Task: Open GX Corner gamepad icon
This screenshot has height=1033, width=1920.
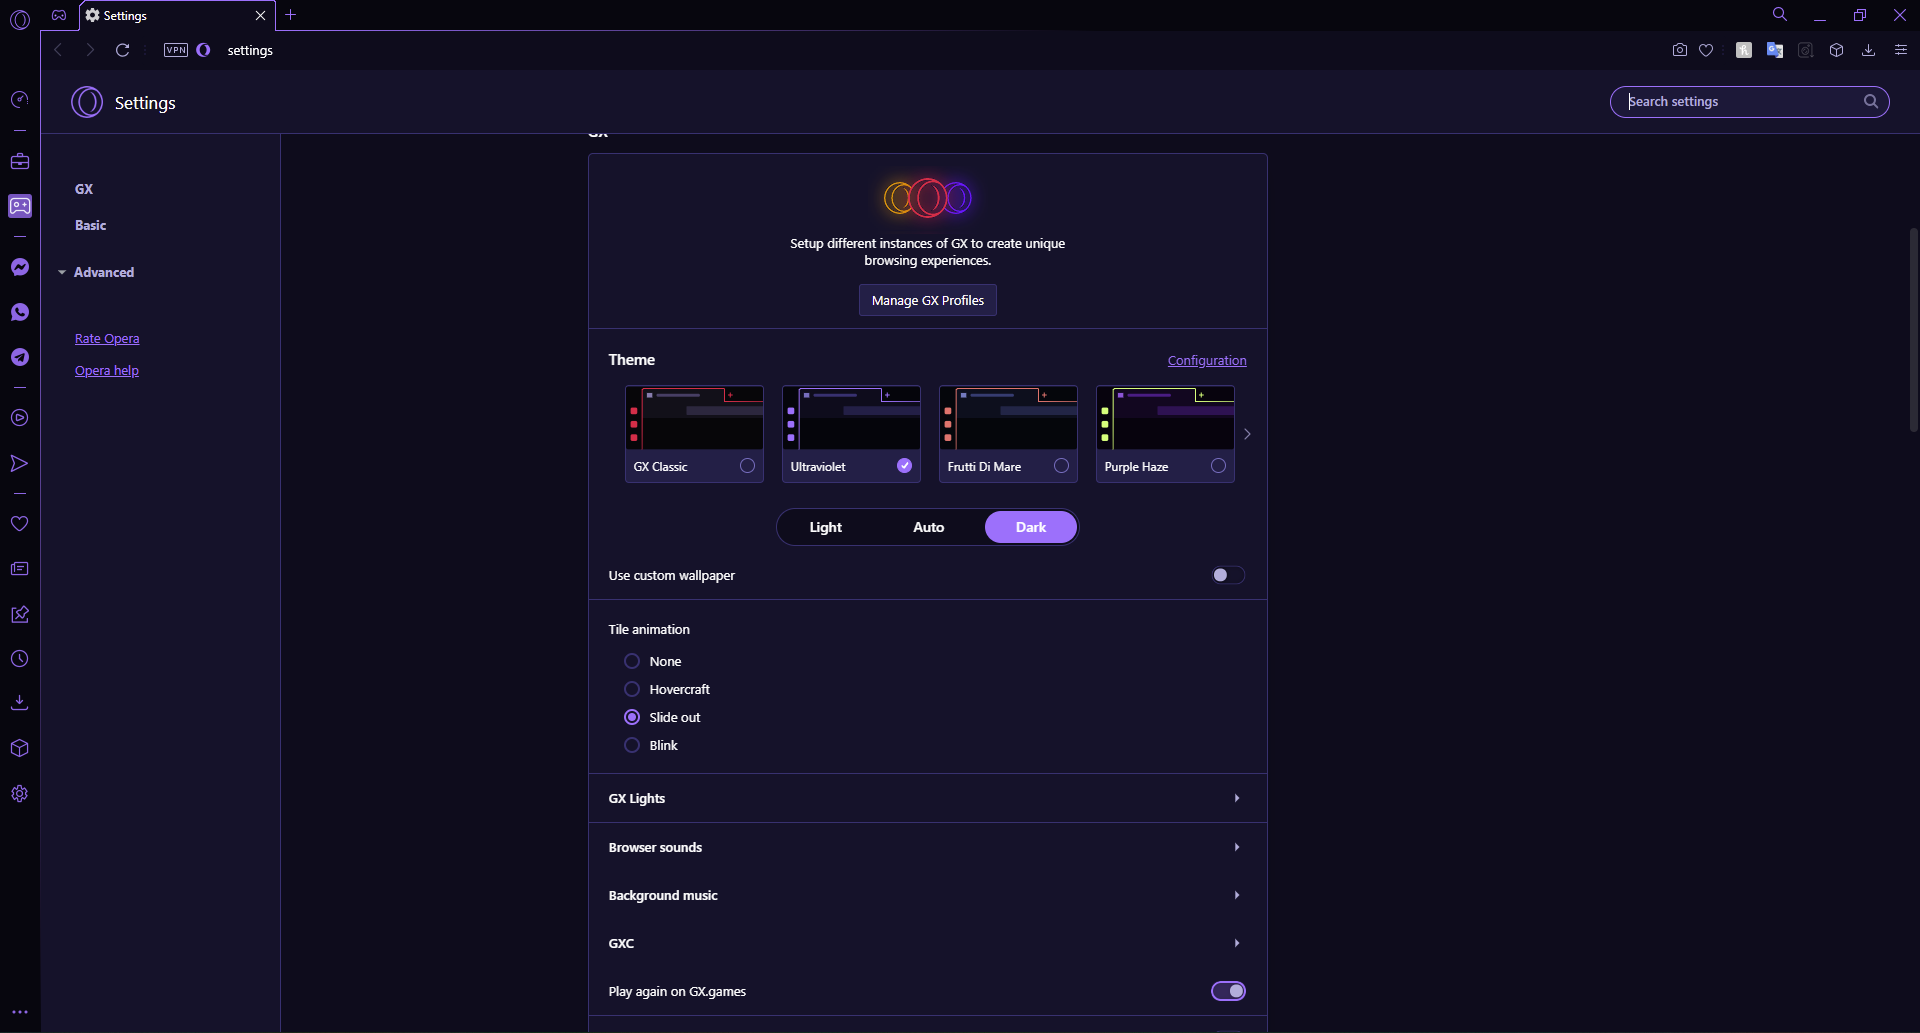Action: [x=59, y=15]
